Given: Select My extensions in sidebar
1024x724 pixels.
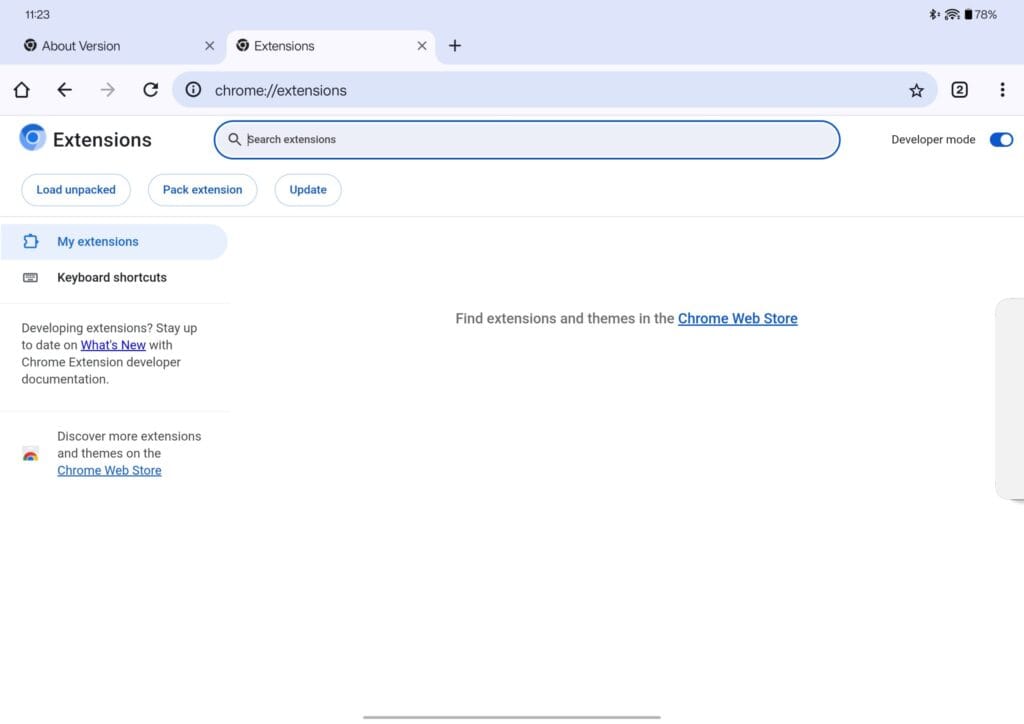Looking at the screenshot, I should point(114,242).
